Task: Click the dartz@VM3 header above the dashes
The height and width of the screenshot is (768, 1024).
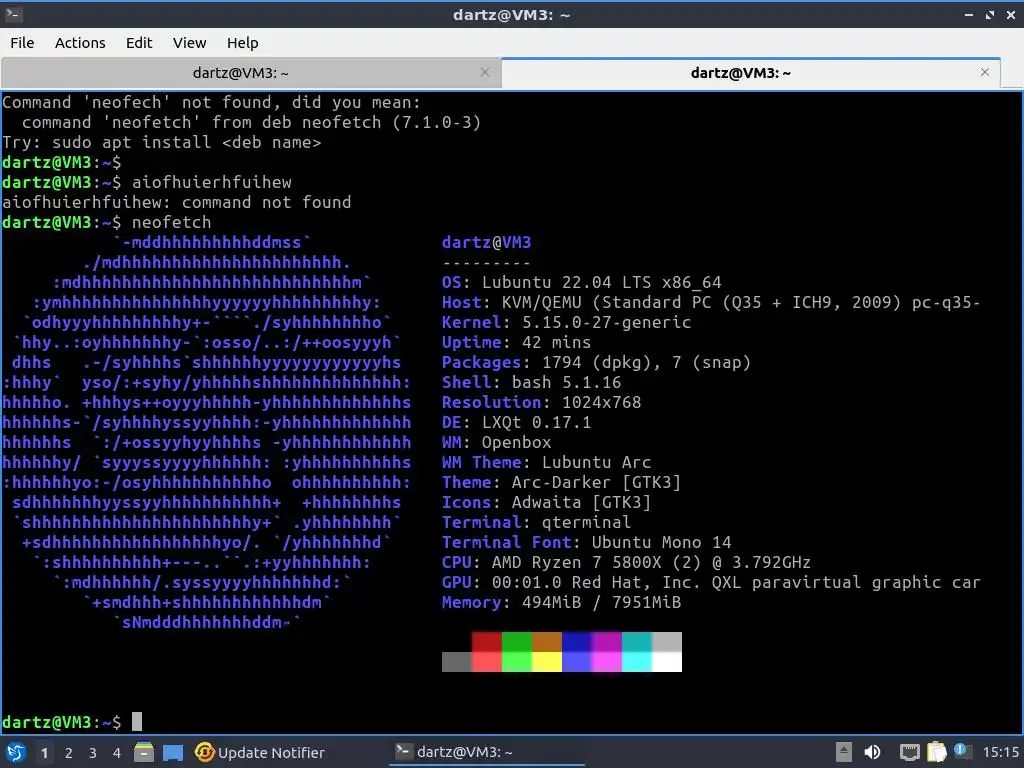Action: pyautogui.click(x=487, y=243)
